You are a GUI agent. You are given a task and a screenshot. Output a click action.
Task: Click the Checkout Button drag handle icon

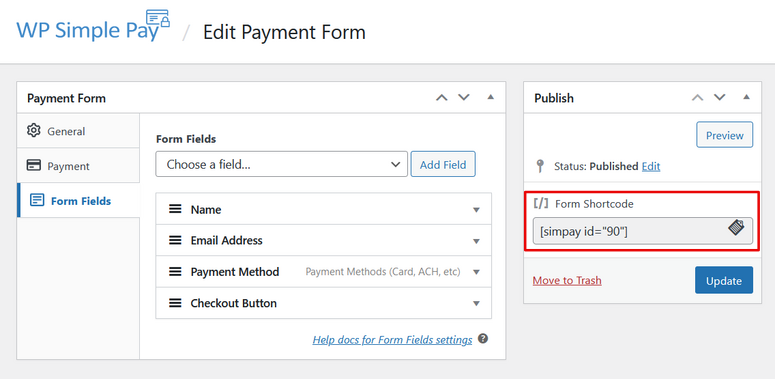tap(175, 303)
